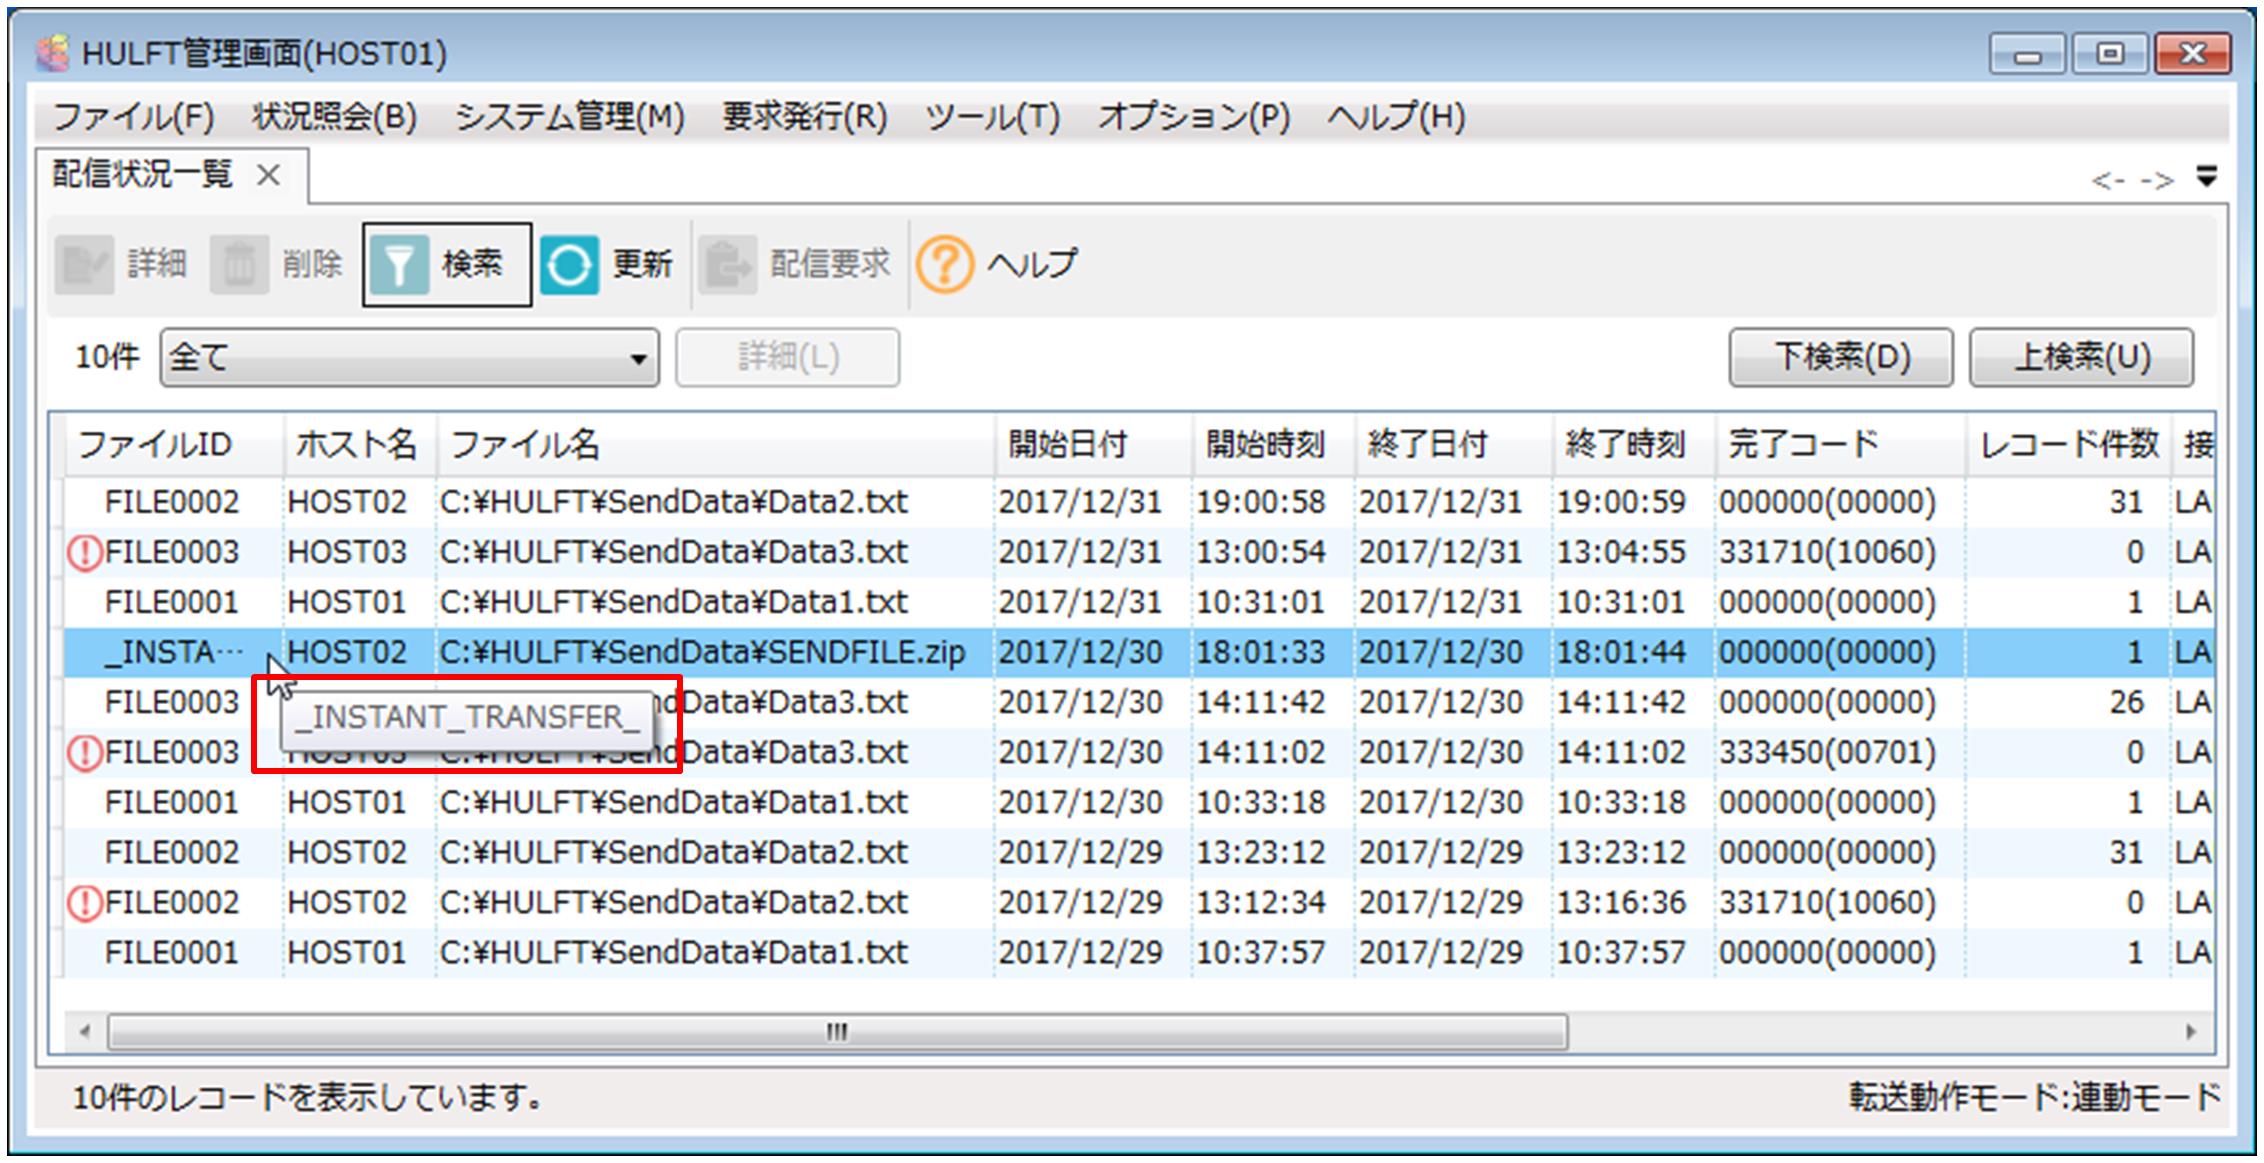Viewport: 2264px width, 1163px height.
Task: Click the 検索 funnel filter icon
Action: [x=399, y=265]
